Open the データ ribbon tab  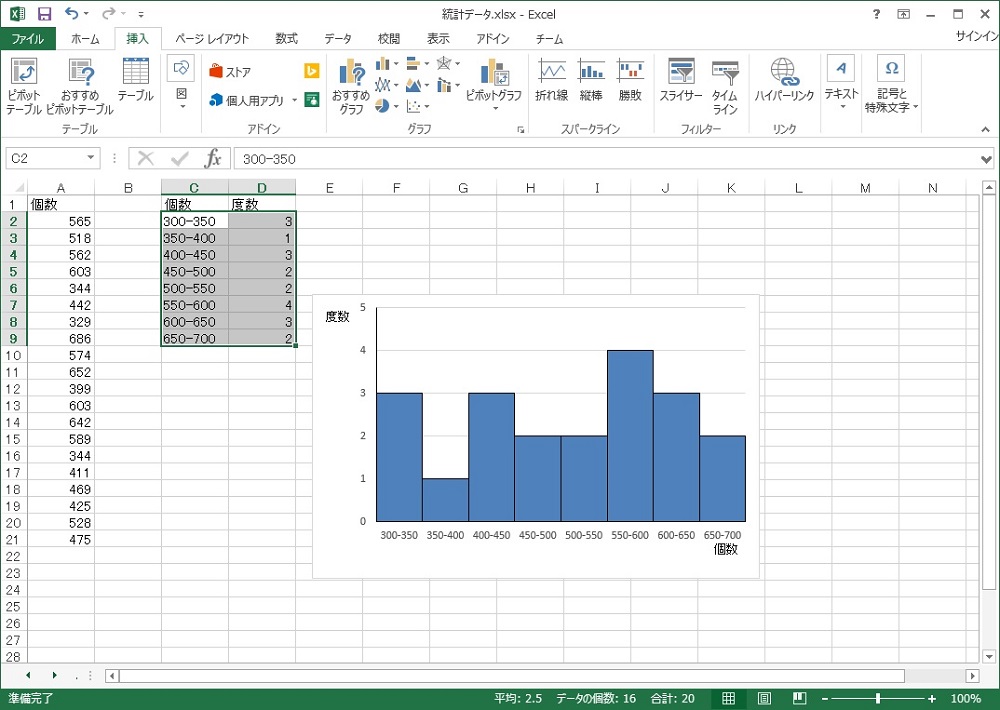click(x=338, y=39)
